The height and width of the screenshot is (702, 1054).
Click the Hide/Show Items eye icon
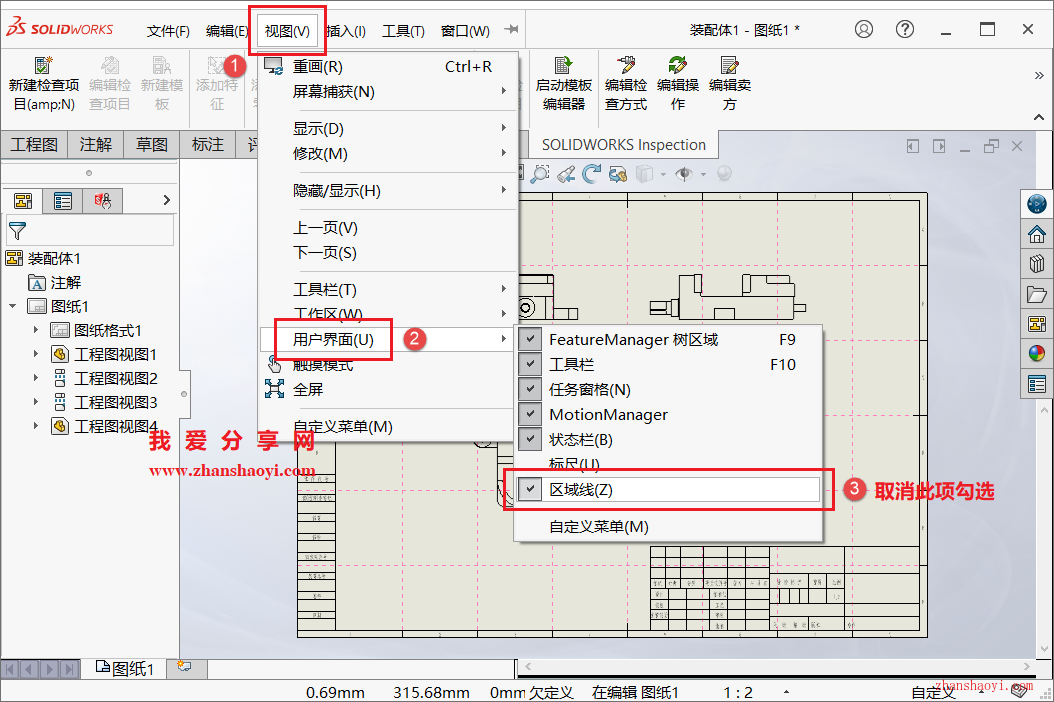click(684, 174)
